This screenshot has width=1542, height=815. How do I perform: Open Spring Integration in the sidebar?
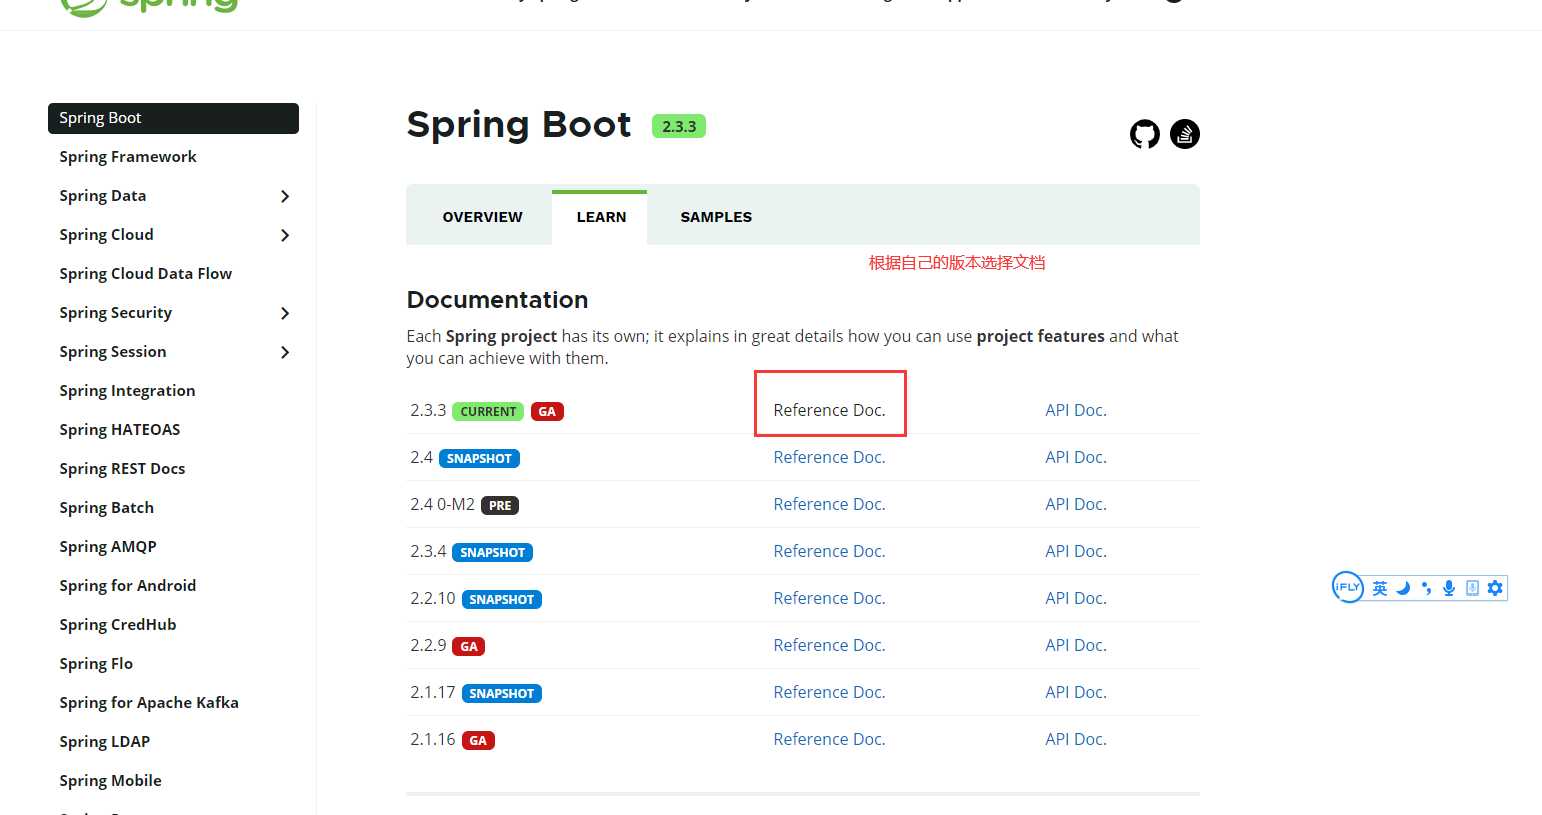(x=127, y=391)
